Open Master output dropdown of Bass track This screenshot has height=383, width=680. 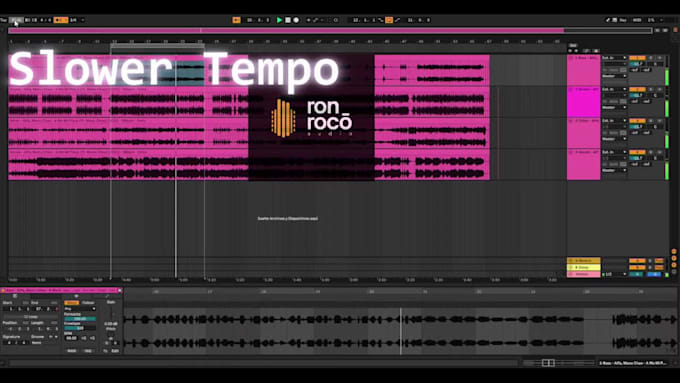click(614, 76)
